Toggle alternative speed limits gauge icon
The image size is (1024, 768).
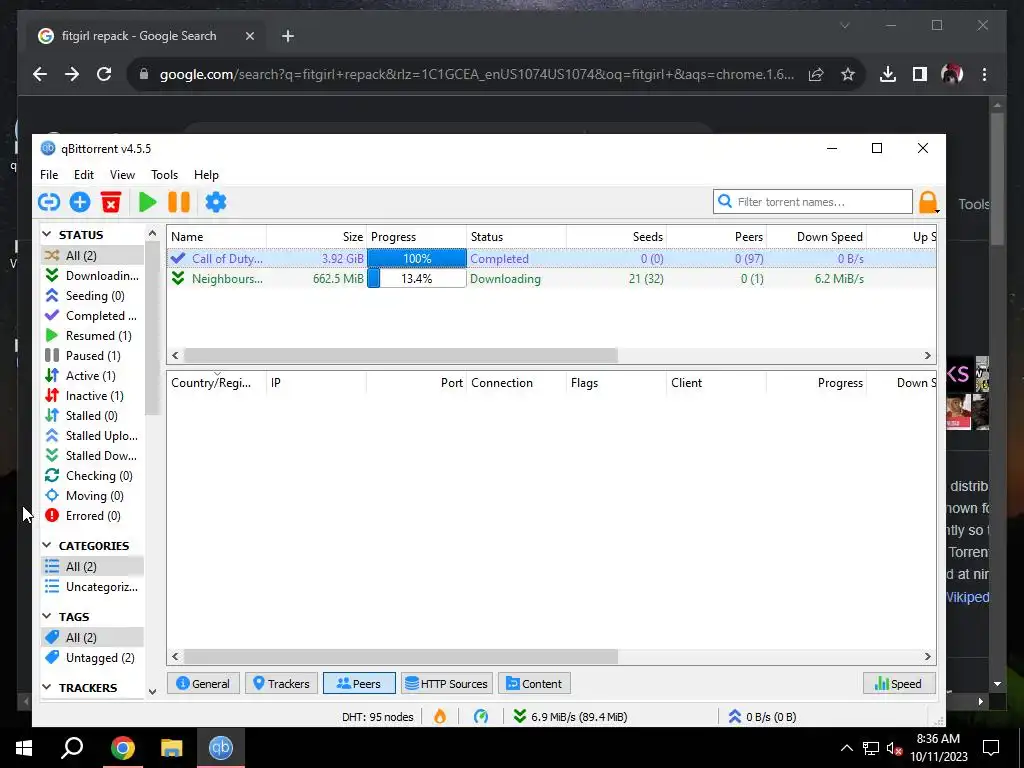[481, 716]
